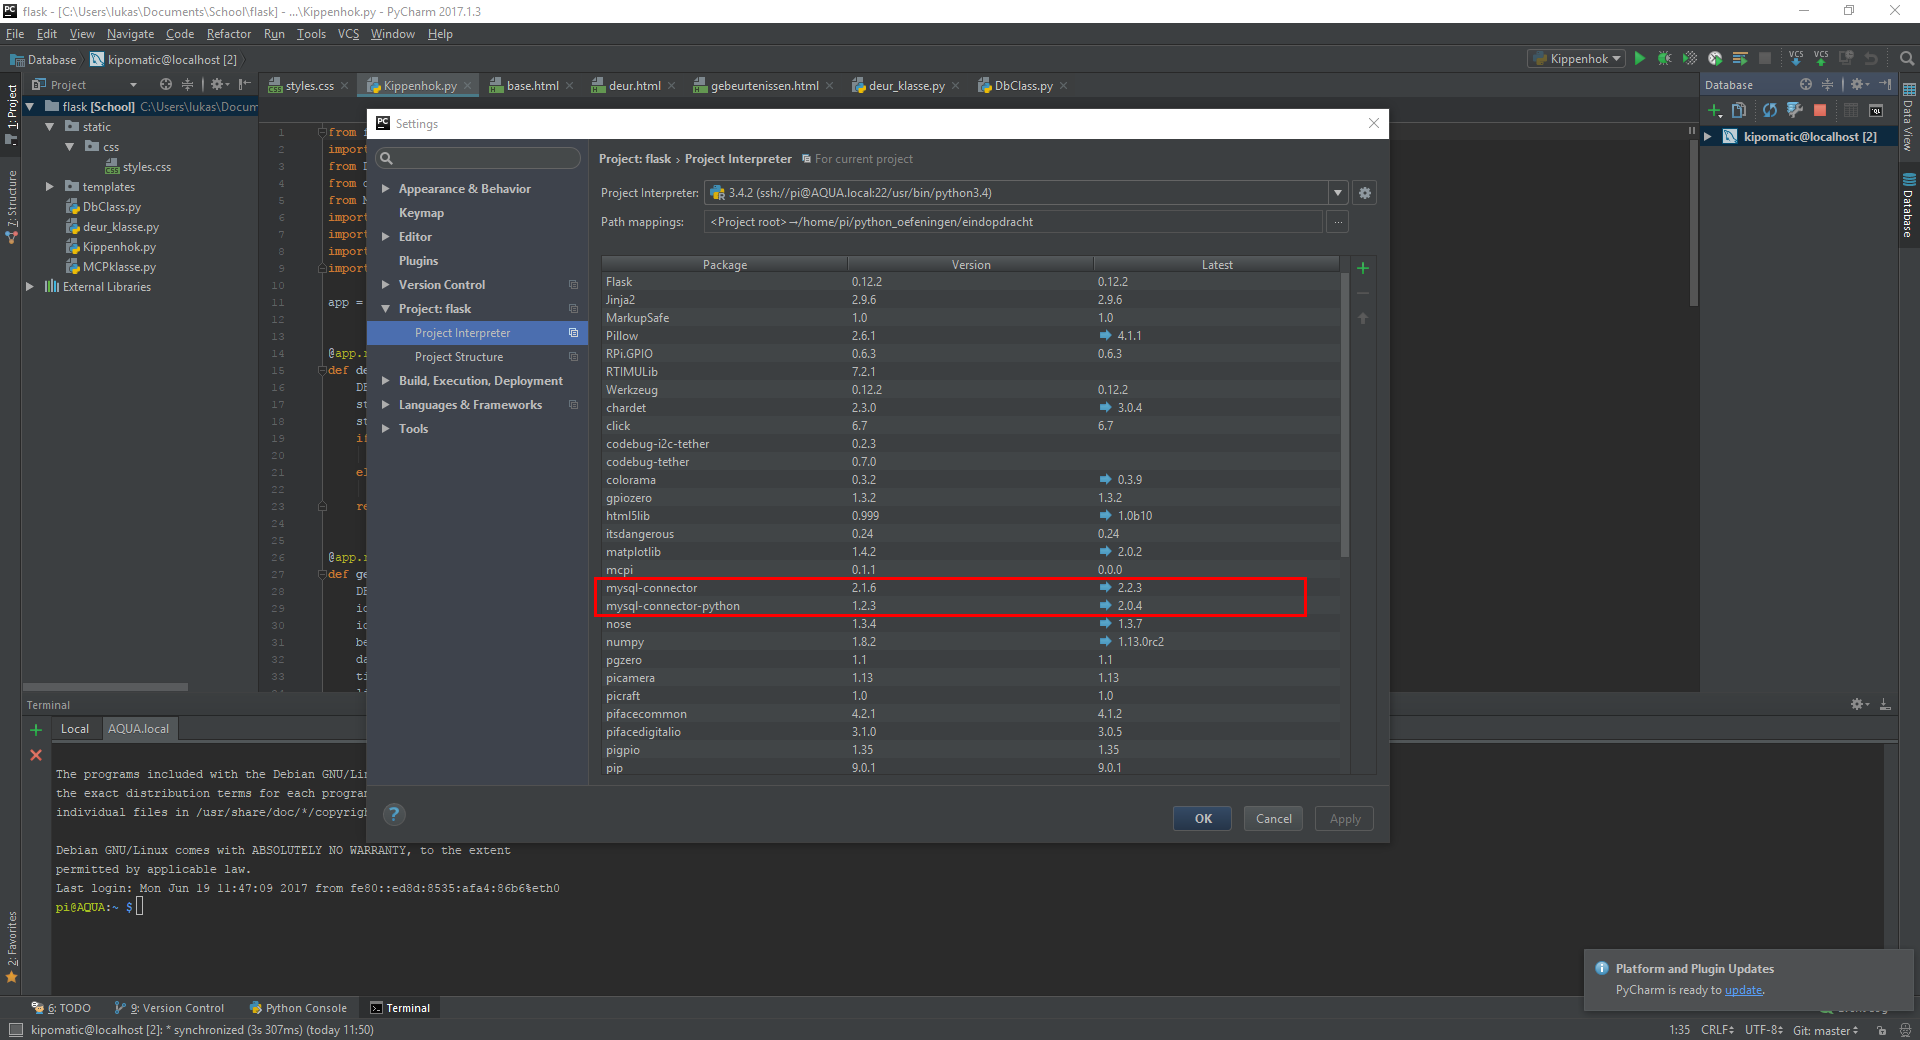Expand External Libraries in project tree

[x=30, y=287]
